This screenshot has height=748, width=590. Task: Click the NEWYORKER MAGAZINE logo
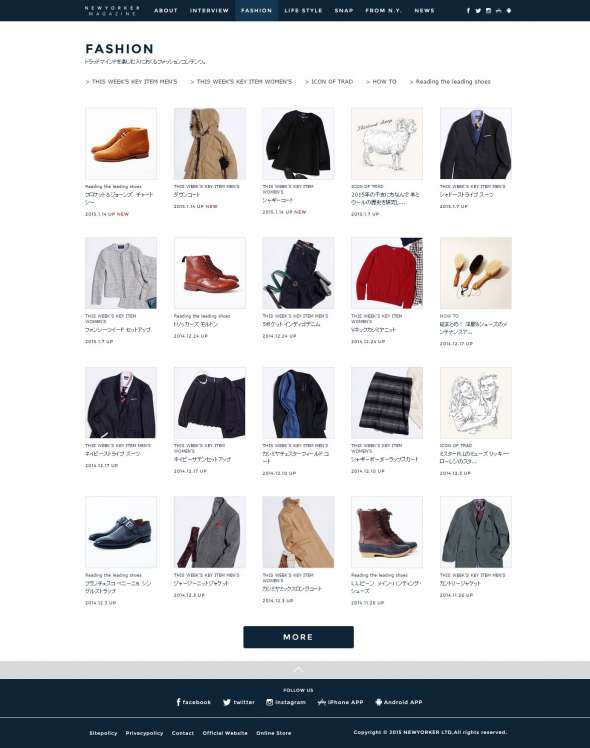(x=113, y=10)
